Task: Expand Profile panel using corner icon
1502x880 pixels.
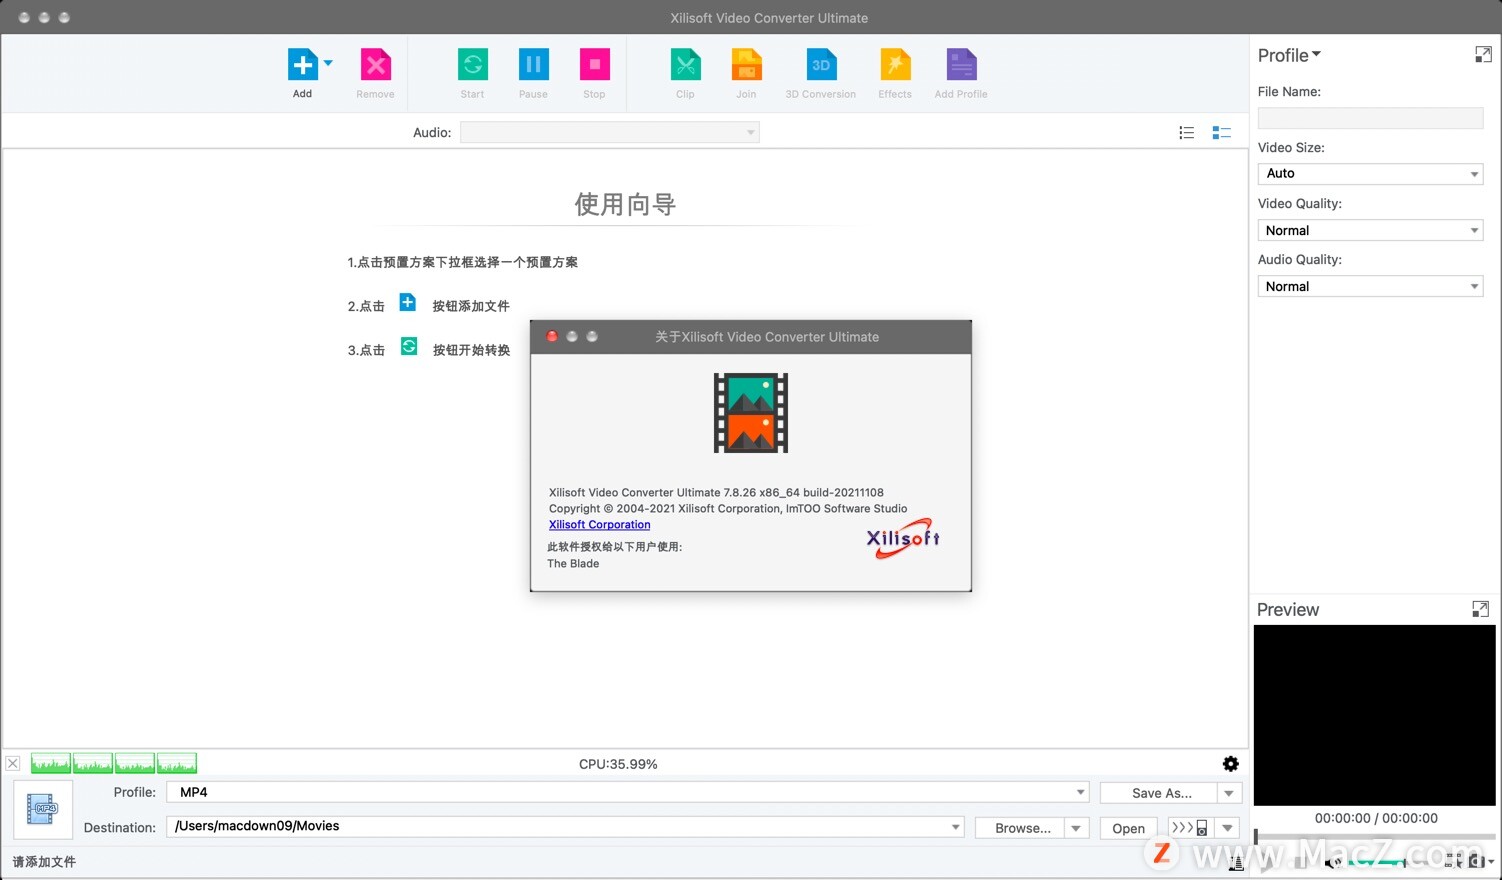Action: 1483,55
